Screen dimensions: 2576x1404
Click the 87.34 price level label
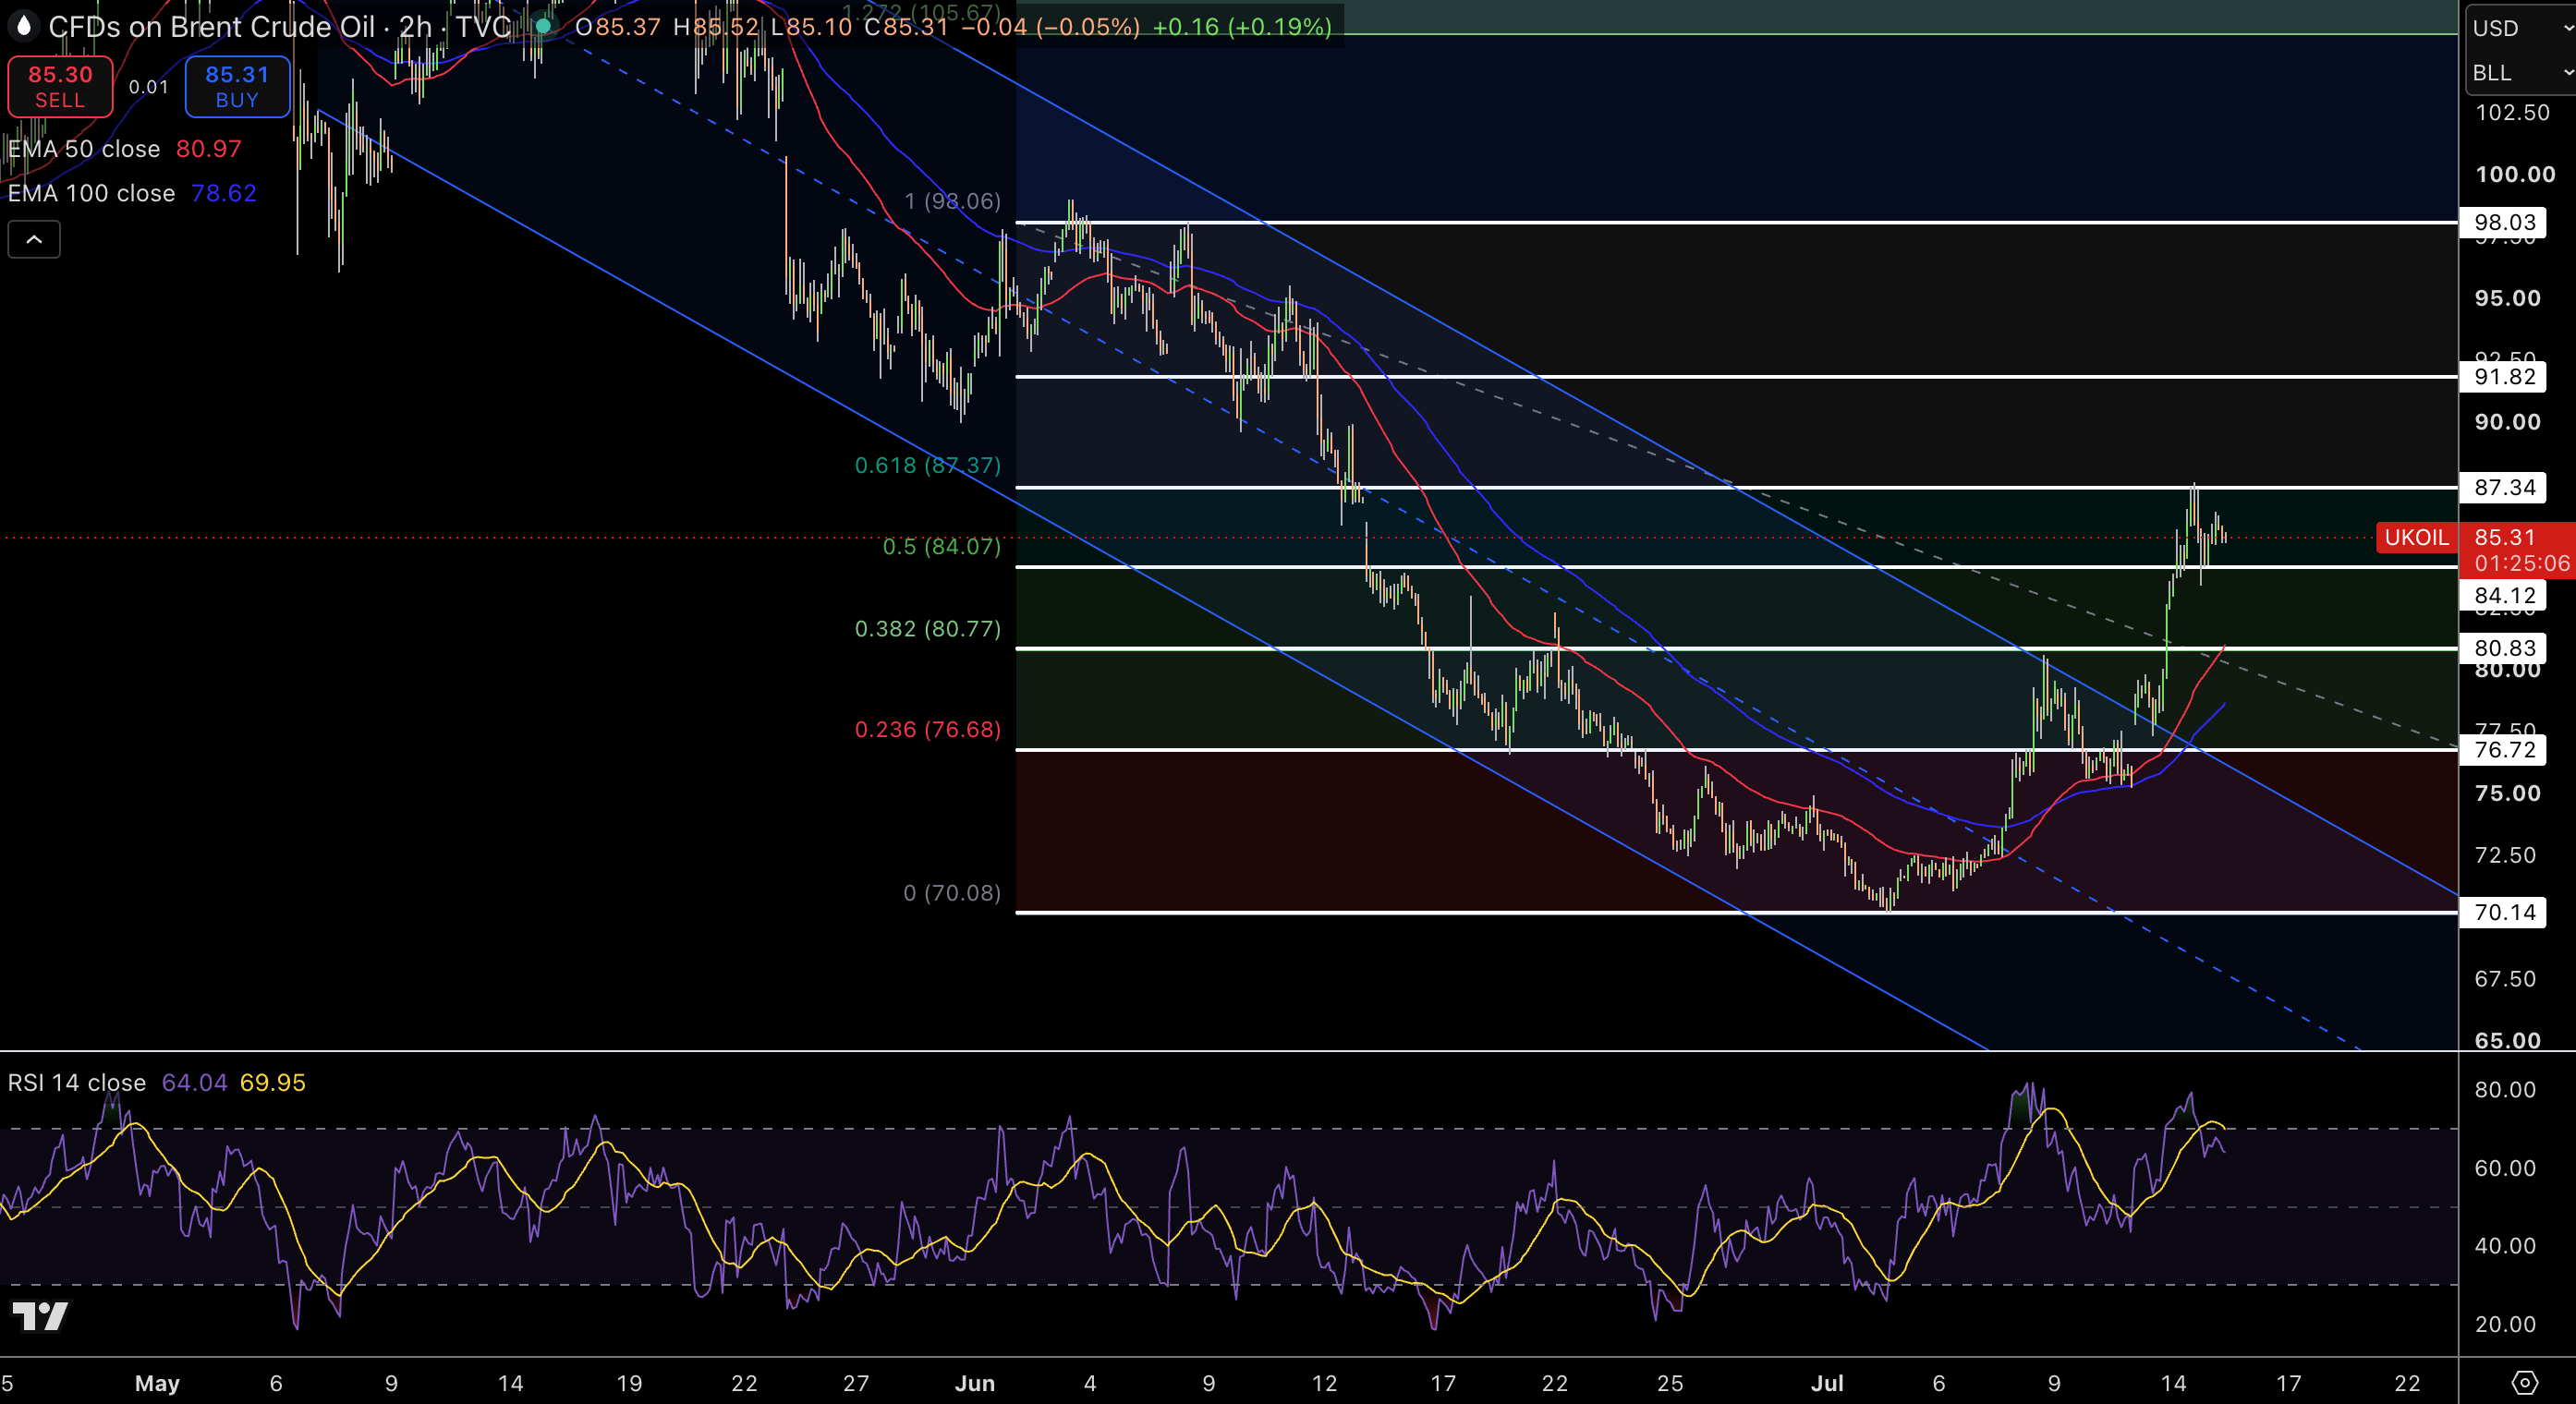(2504, 487)
